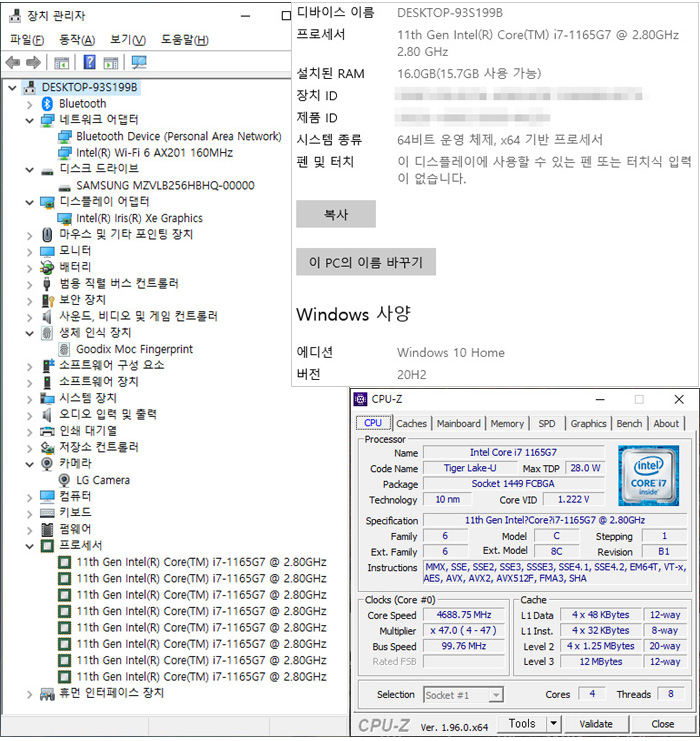Select the Intel(R) Wi-Fi 6 AX201 160MHz adapter
Viewport: 700px width, 741px height.
pos(154,153)
